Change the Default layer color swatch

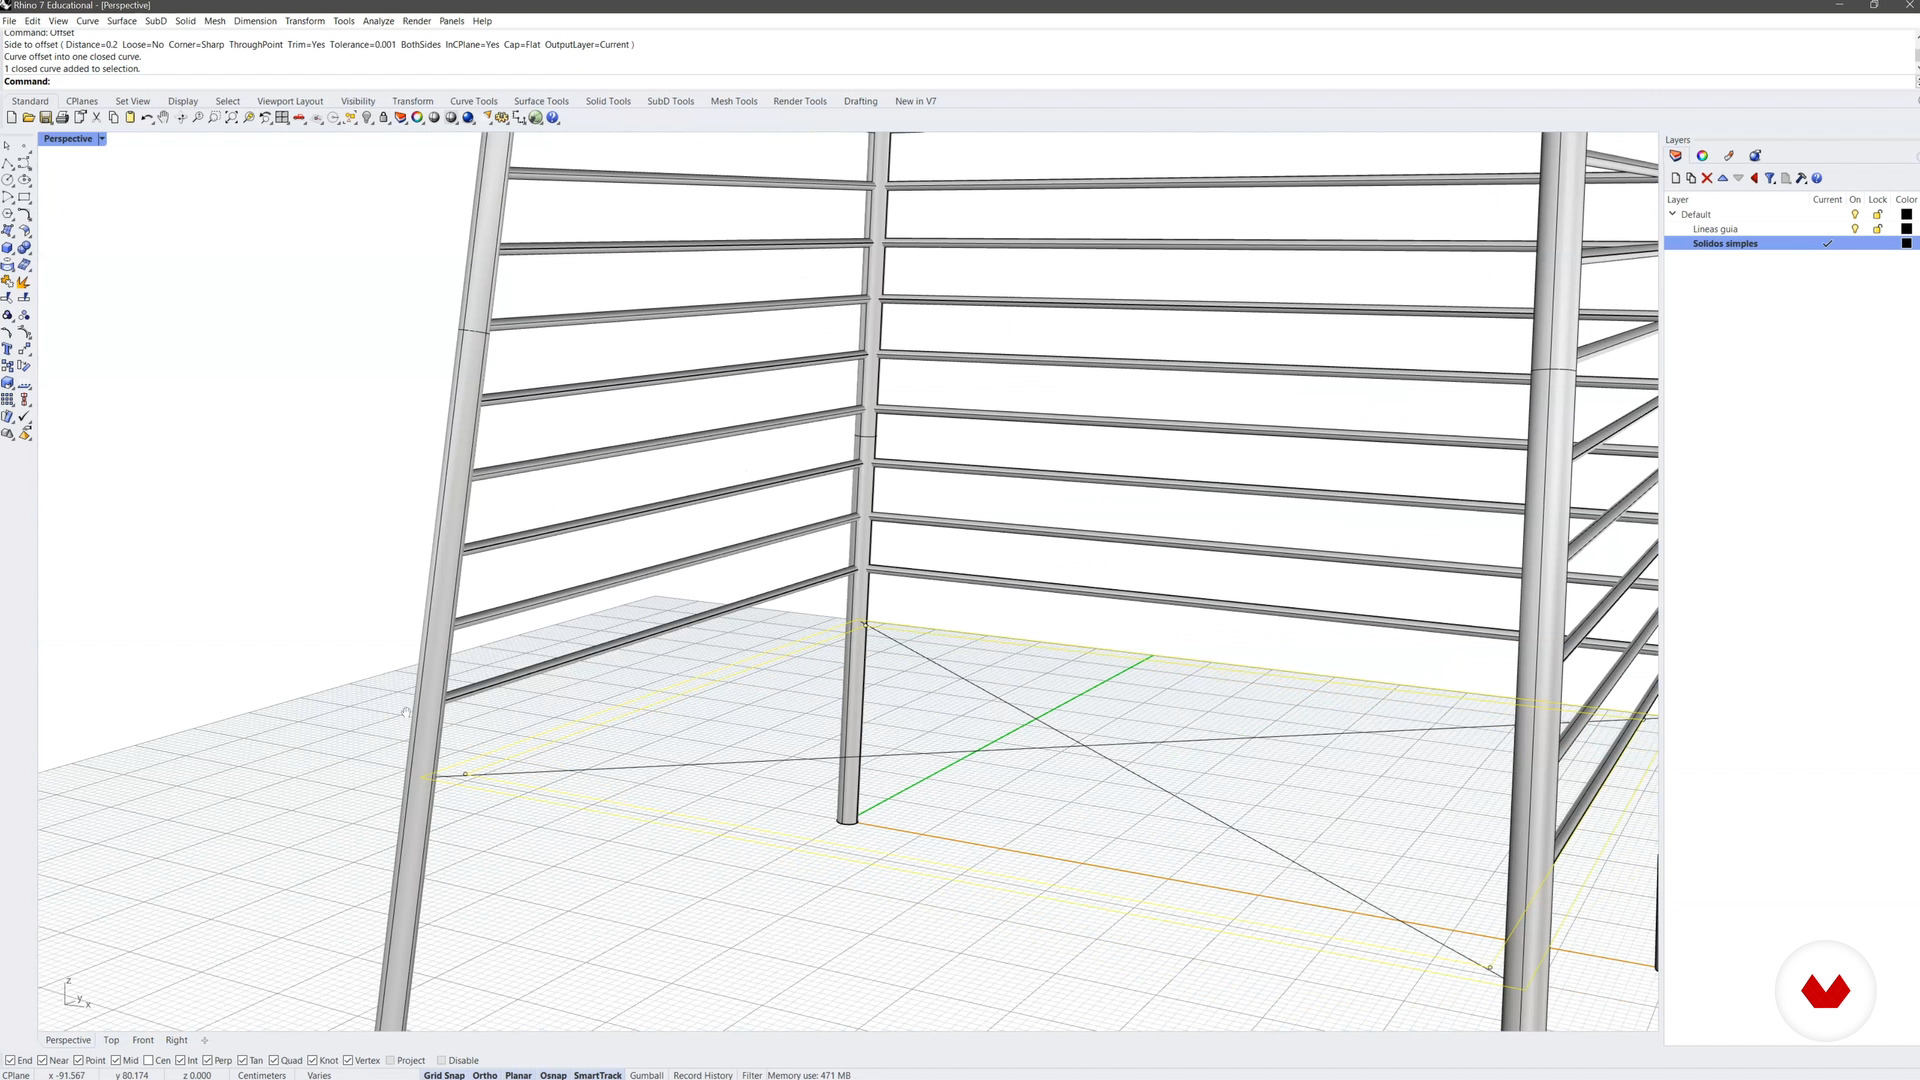coord(1906,214)
